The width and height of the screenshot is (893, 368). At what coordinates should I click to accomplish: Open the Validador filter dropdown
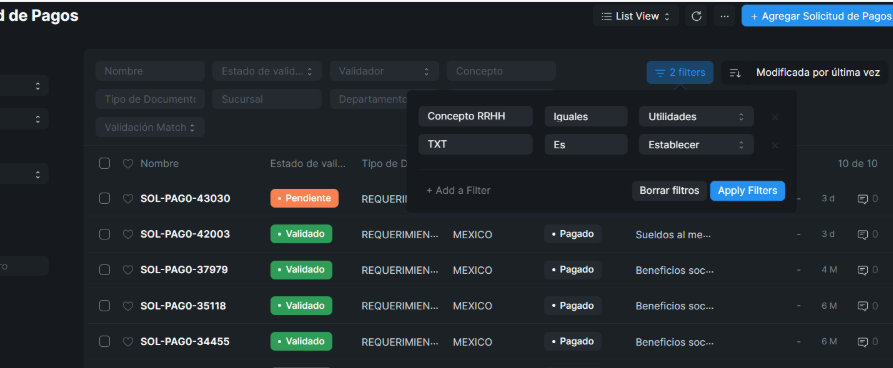[x=384, y=71]
